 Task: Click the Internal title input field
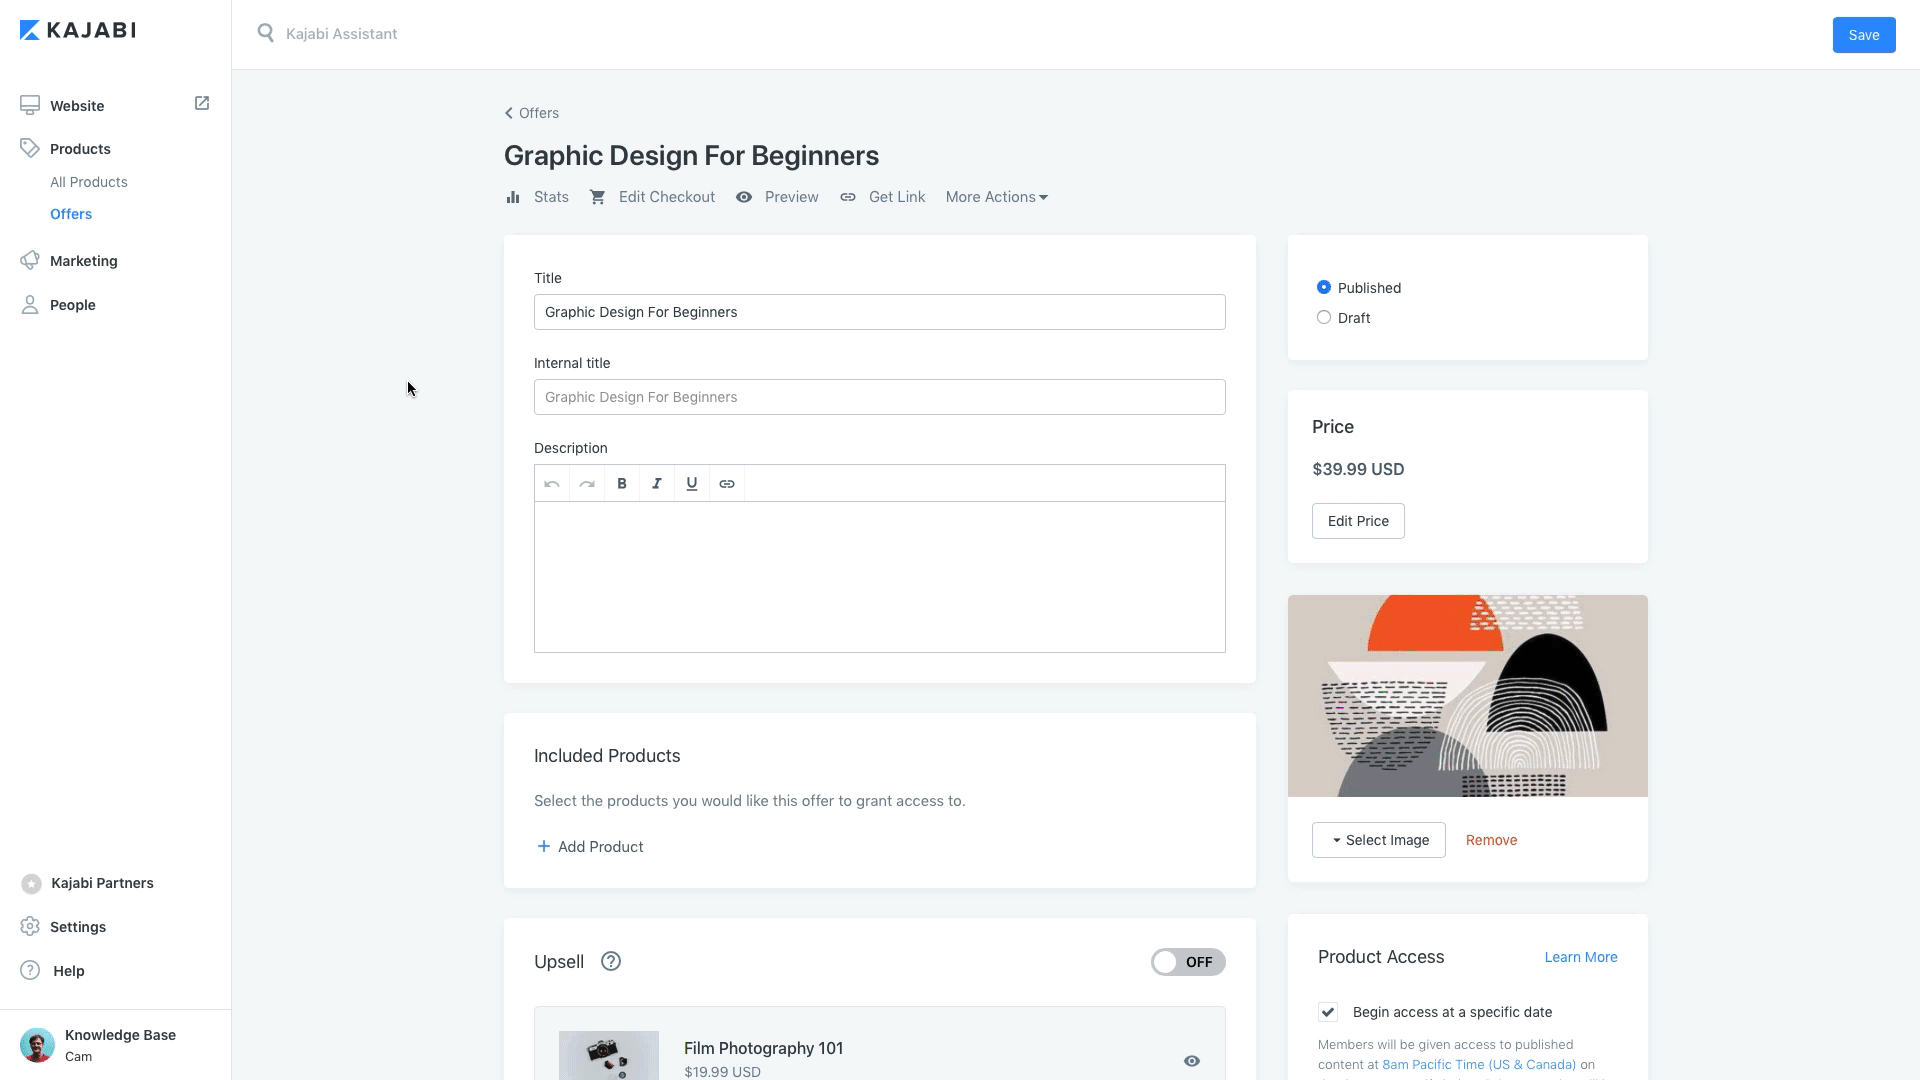[x=879, y=397]
